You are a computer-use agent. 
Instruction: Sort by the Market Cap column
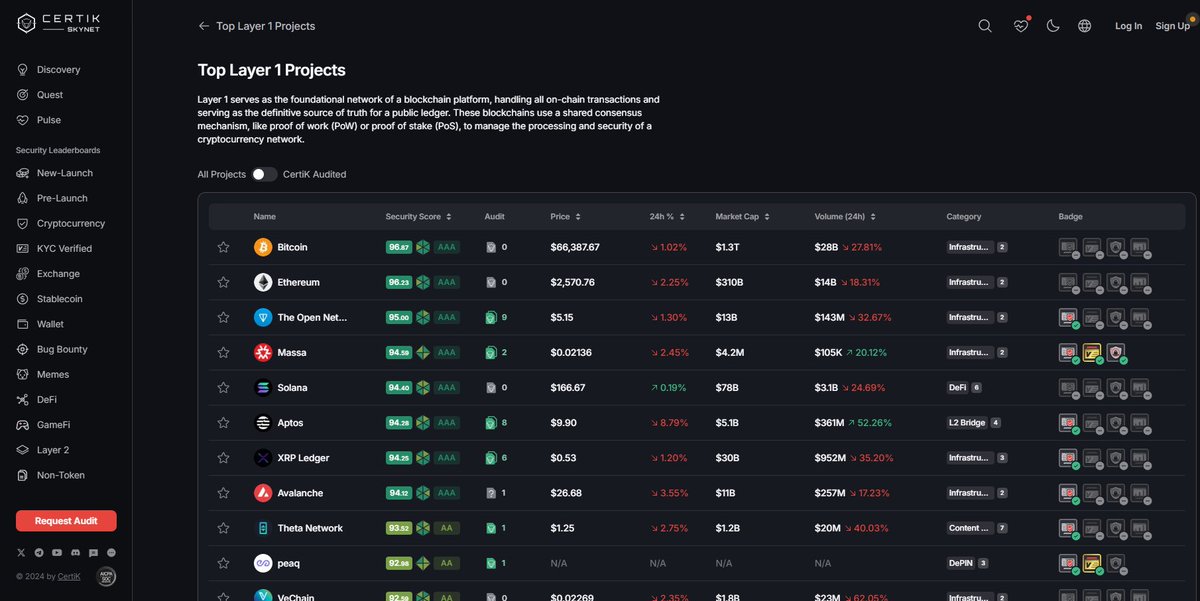[x=742, y=216]
